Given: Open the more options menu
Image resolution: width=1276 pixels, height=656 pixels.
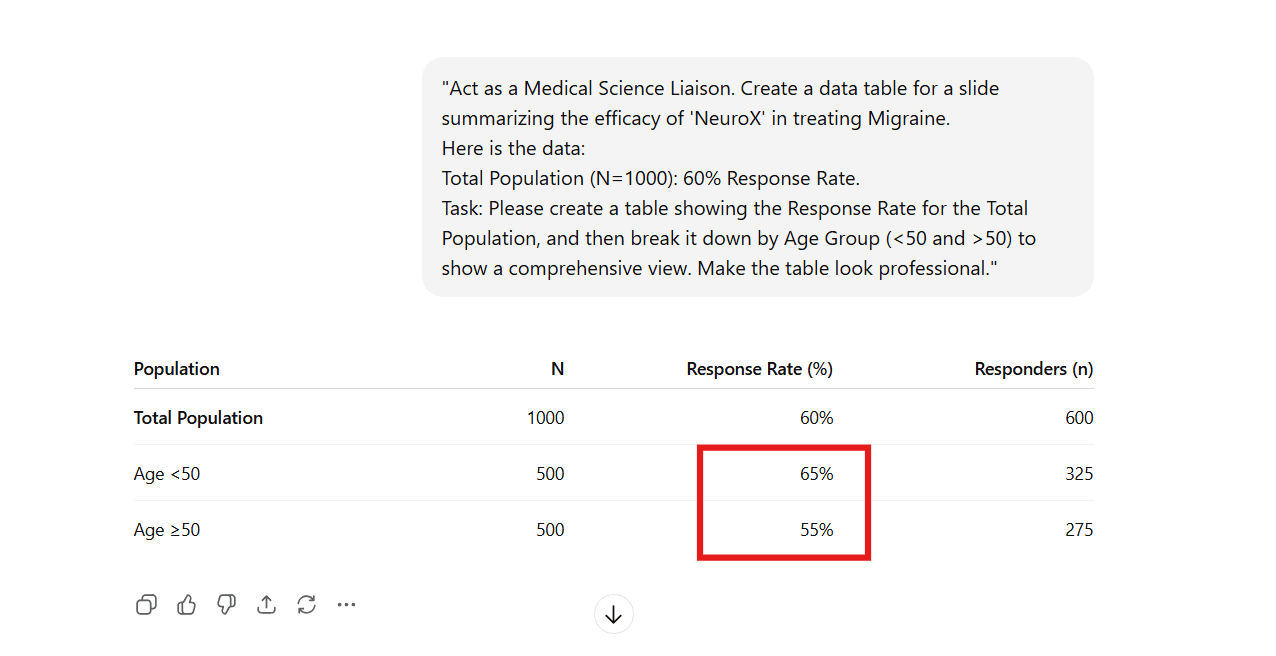Looking at the screenshot, I should pyautogui.click(x=346, y=604).
